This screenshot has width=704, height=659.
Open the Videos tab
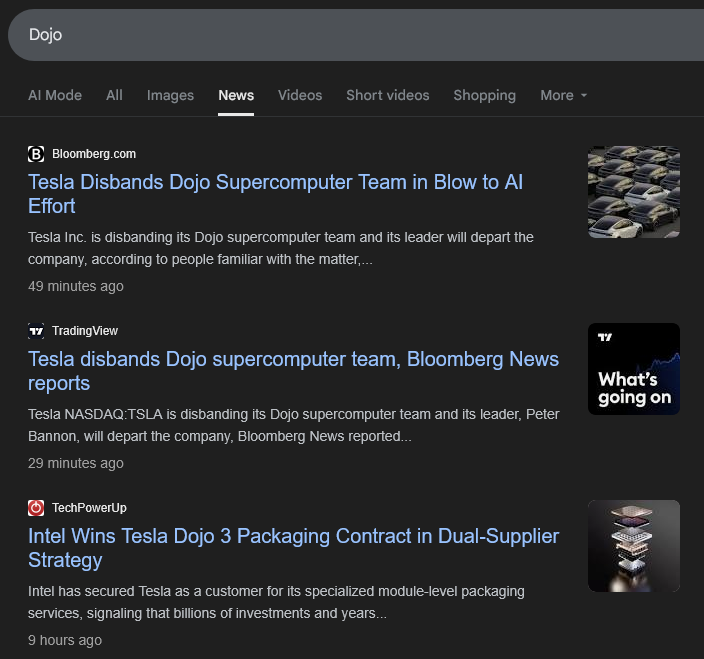pos(300,95)
